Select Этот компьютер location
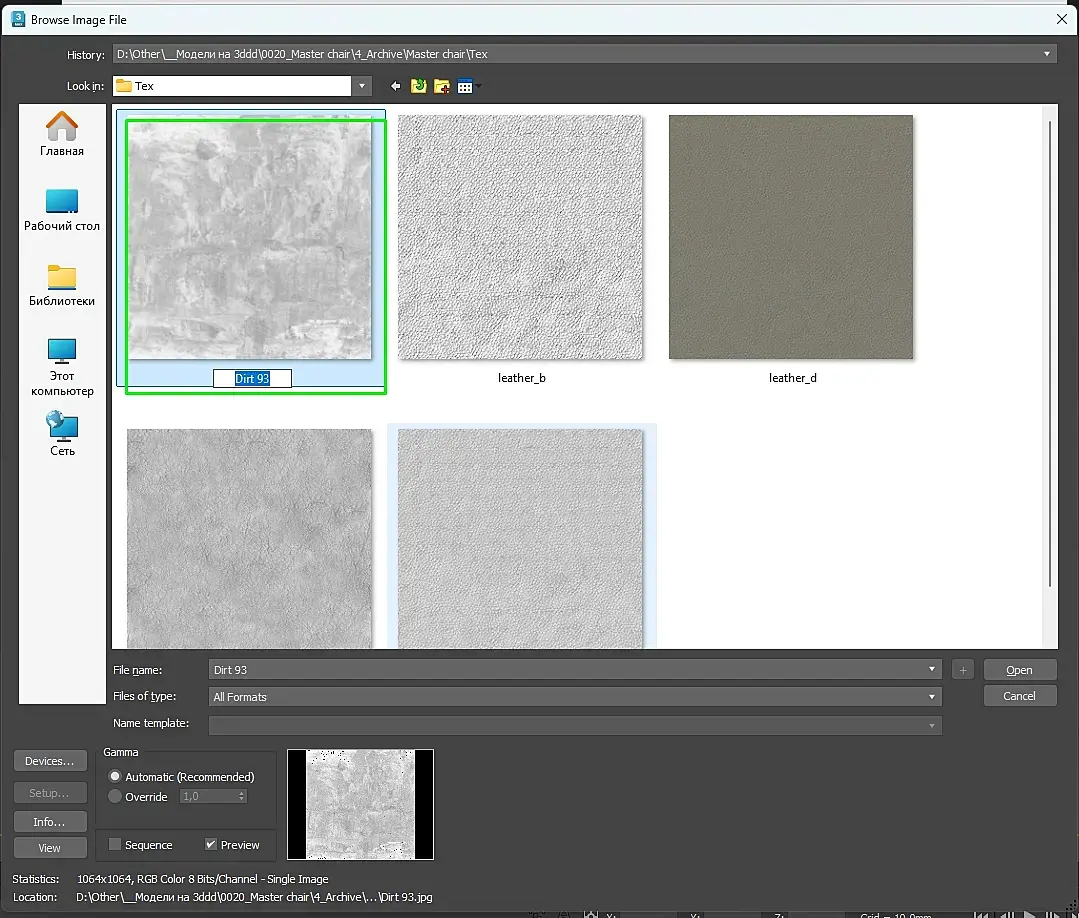This screenshot has width=1079, height=918. 62,366
